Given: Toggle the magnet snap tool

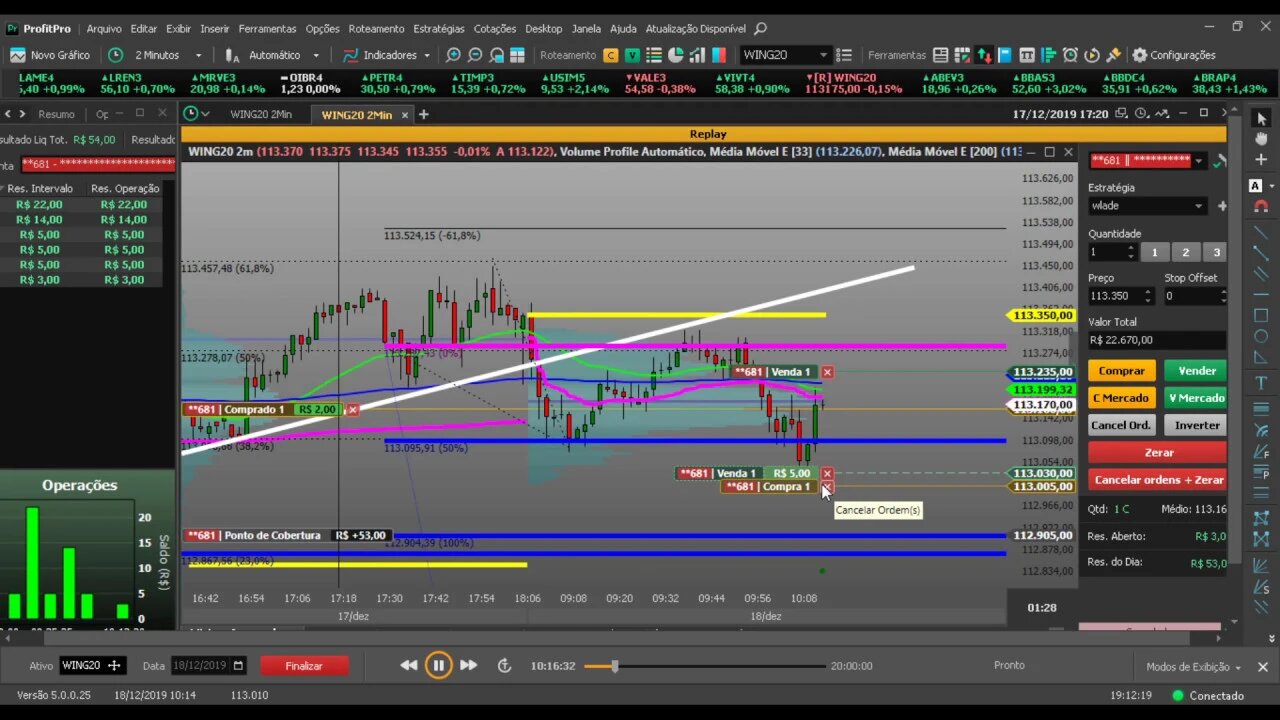Looking at the screenshot, I should [x=1261, y=206].
